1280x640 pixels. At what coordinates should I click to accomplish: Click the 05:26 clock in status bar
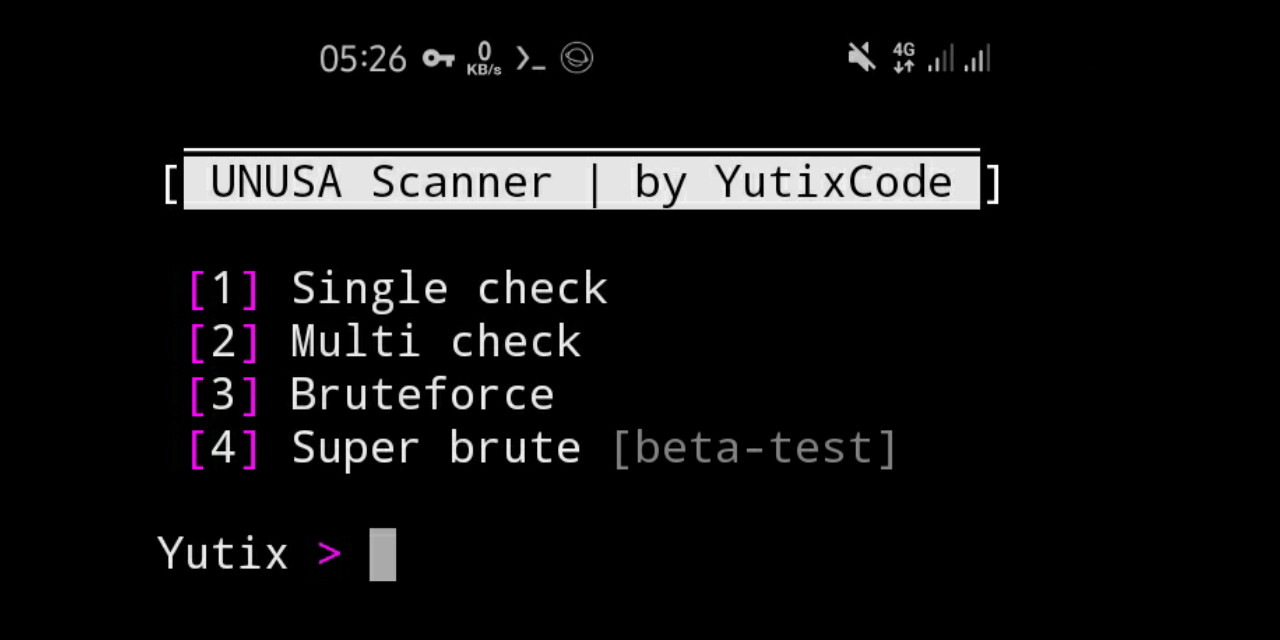click(x=362, y=59)
